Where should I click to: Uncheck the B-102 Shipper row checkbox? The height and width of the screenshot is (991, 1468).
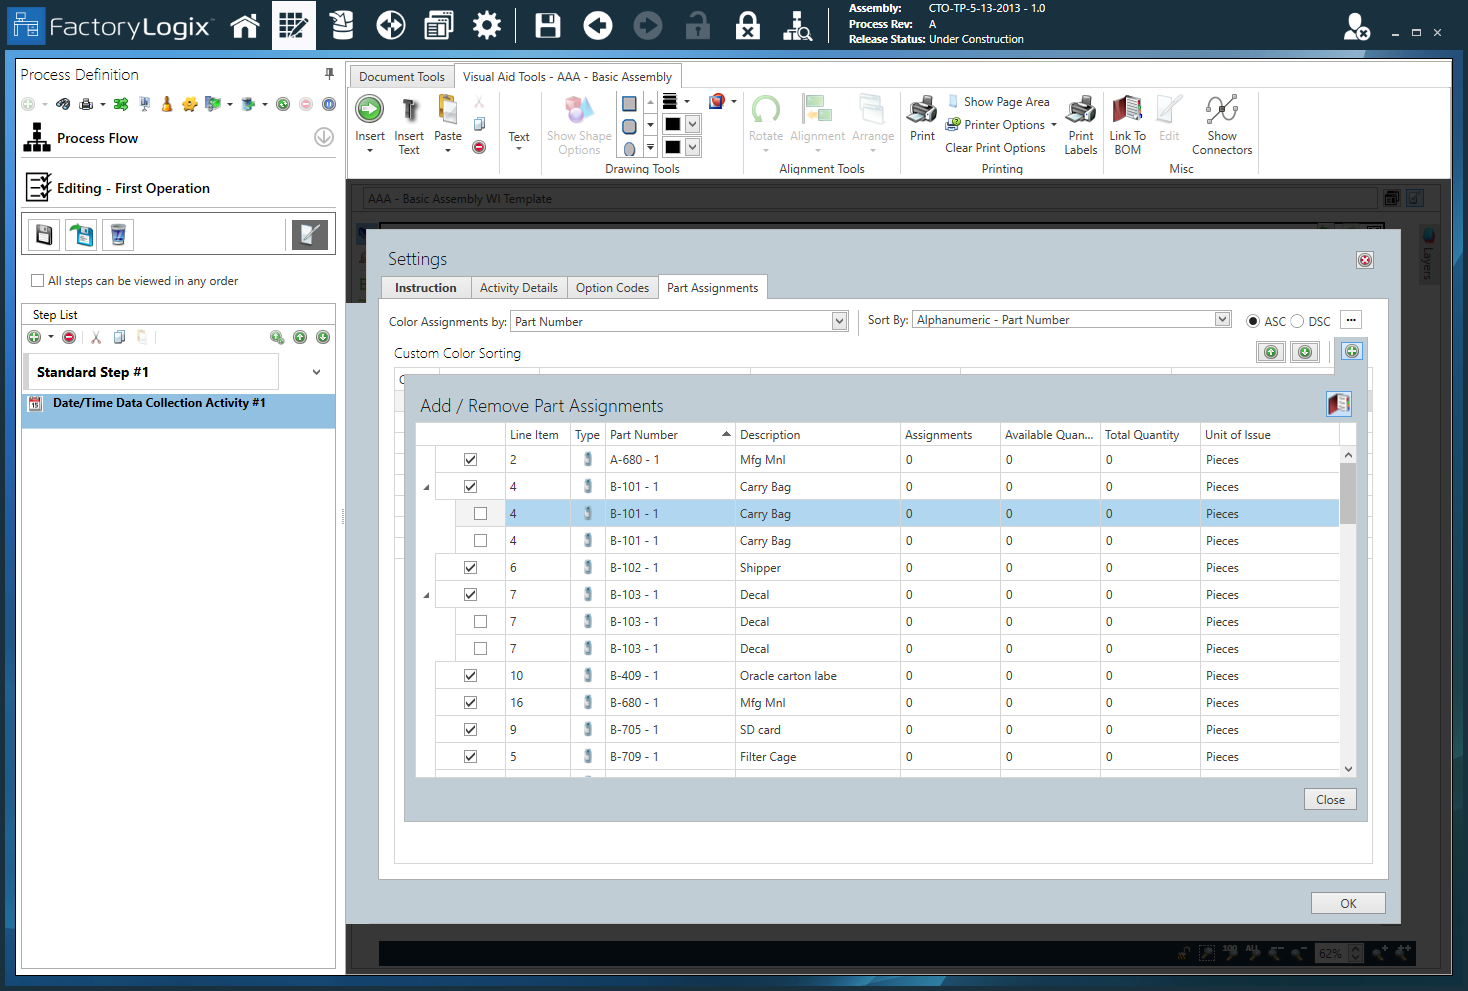[x=470, y=567]
